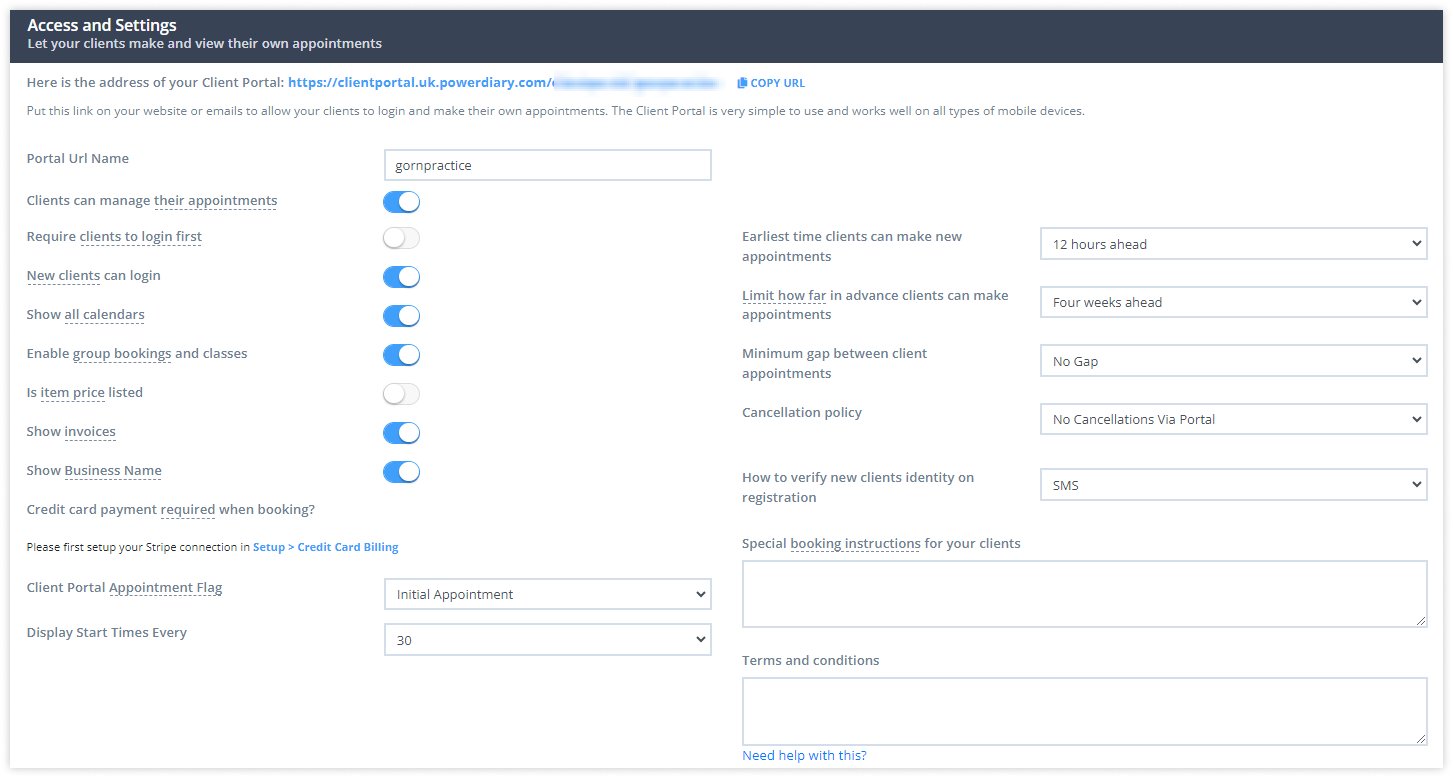Toggle New clients can login switch
The image size is (1453, 778).
tap(401, 277)
